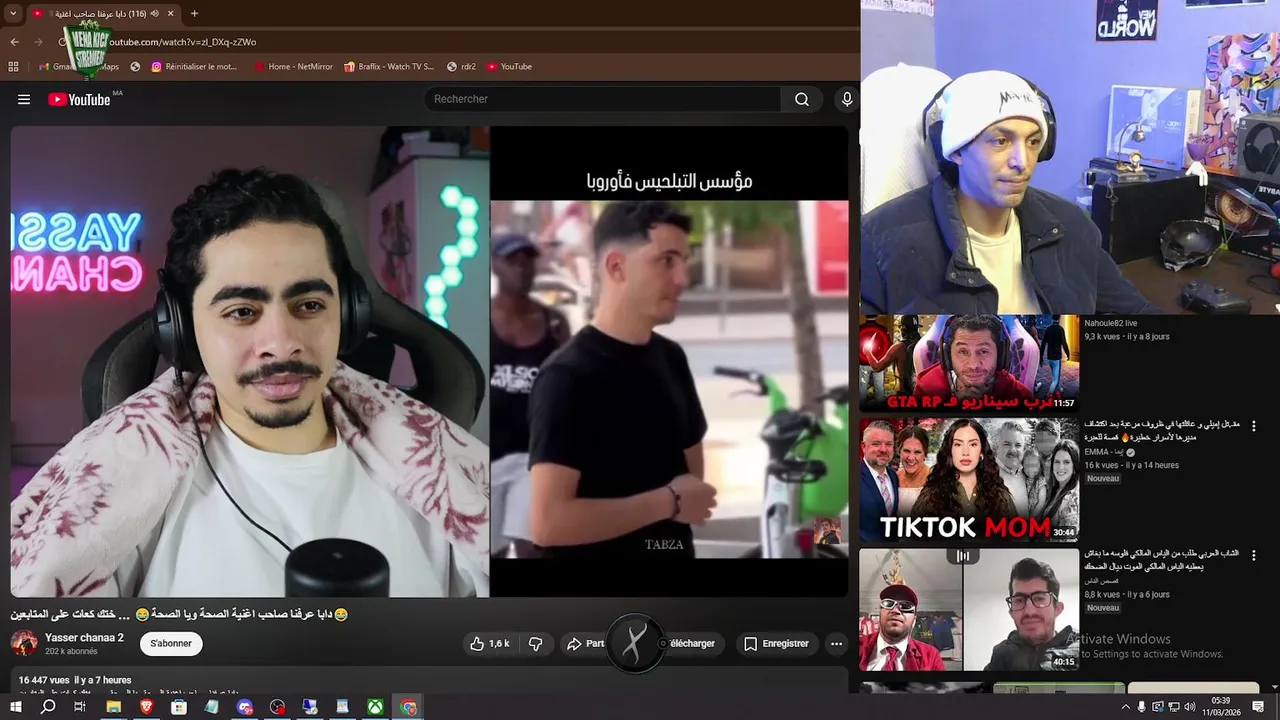Open the Chrome apps grid shortcut
This screenshot has width=1280, height=720.
[13, 67]
